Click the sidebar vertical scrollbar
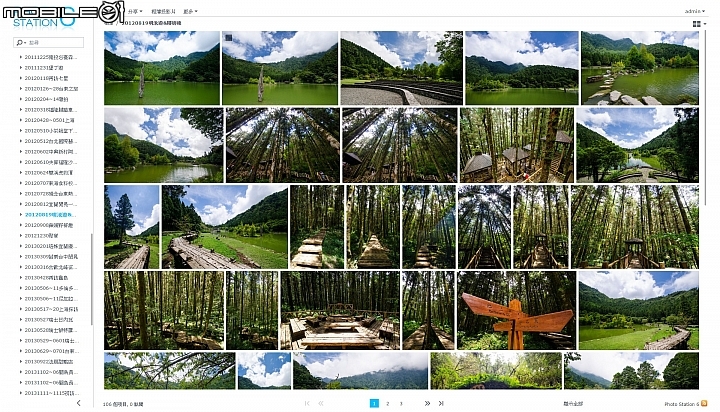720x412 pixels. [x=92, y=279]
